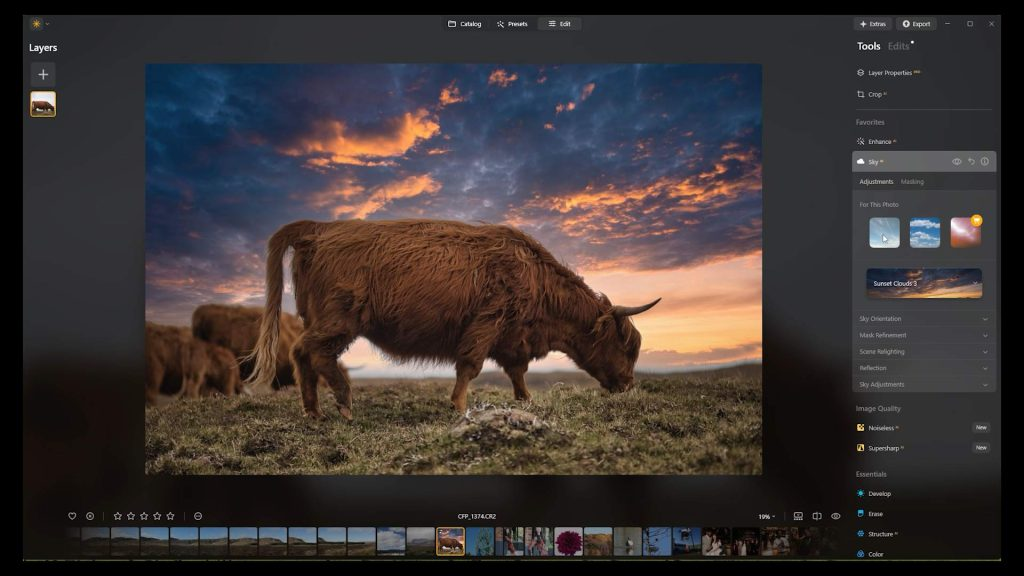Image resolution: width=1024 pixels, height=576 pixels.
Task: Mark the current photo as favorite
Action: [x=70, y=516]
